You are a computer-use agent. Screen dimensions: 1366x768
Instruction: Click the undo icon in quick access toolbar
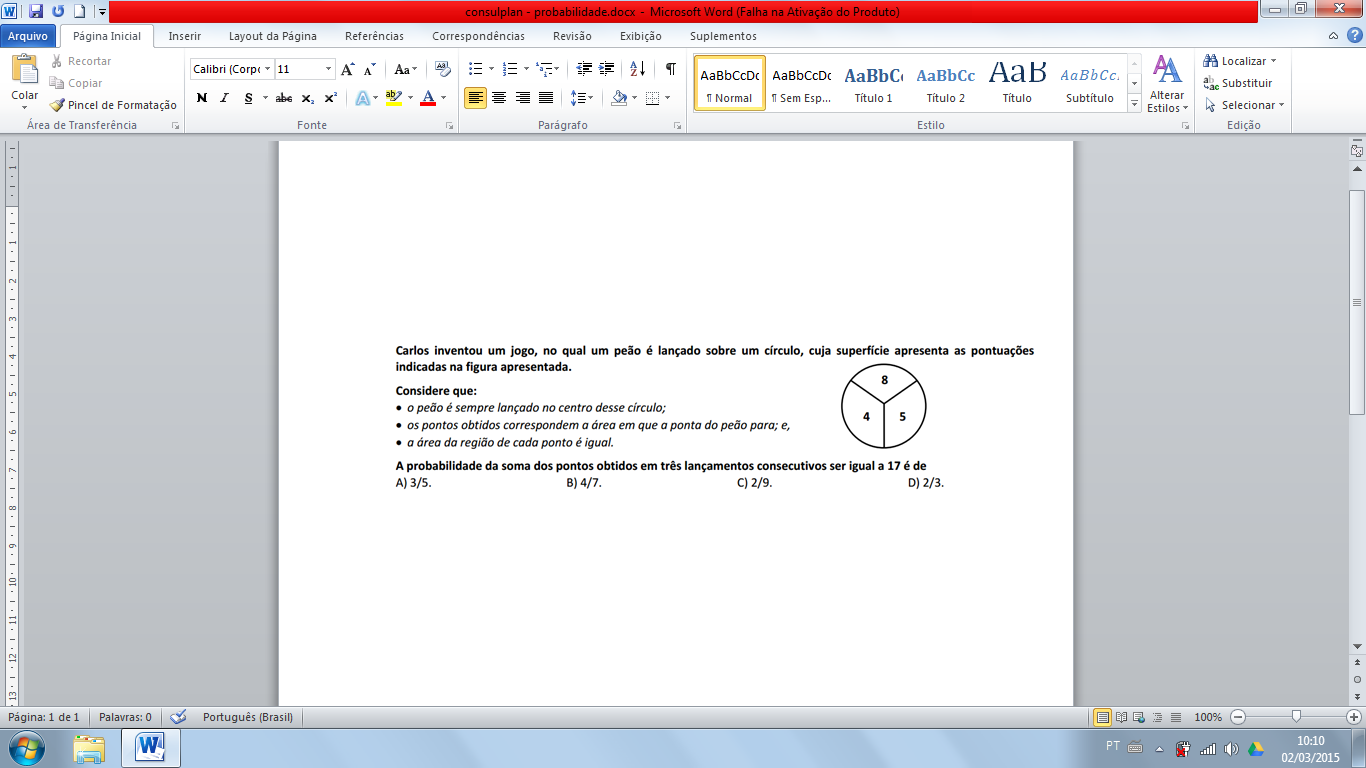[x=57, y=11]
